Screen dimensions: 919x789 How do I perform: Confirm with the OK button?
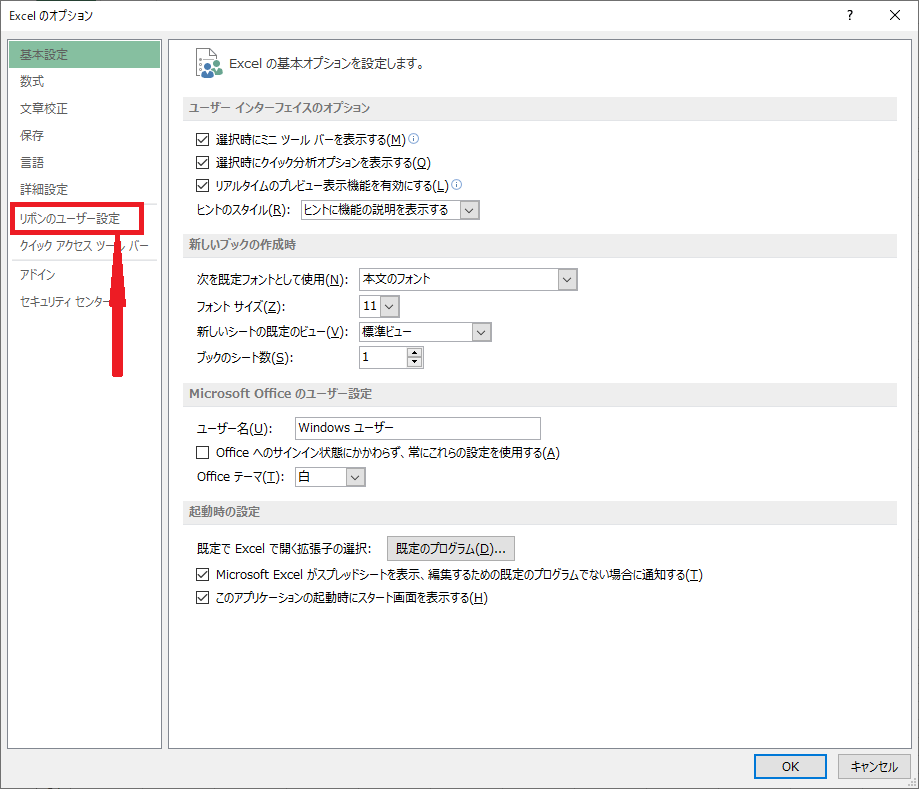790,766
